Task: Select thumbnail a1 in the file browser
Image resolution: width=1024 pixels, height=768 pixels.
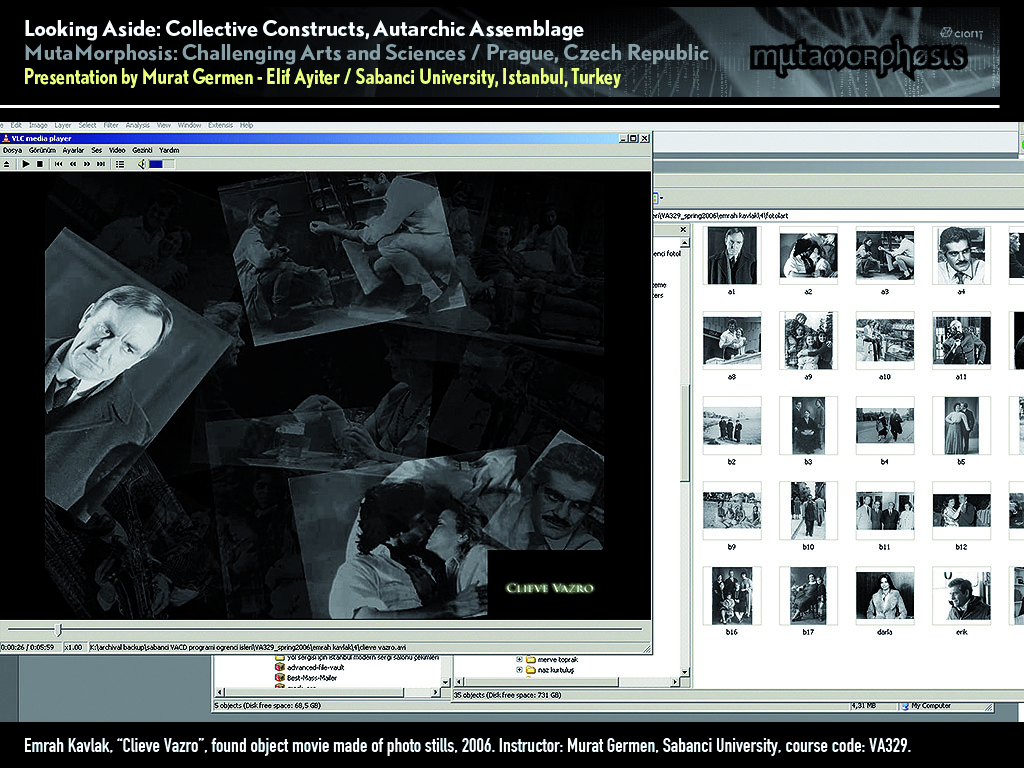Action: pyautogui.click(x=732, y=255)
